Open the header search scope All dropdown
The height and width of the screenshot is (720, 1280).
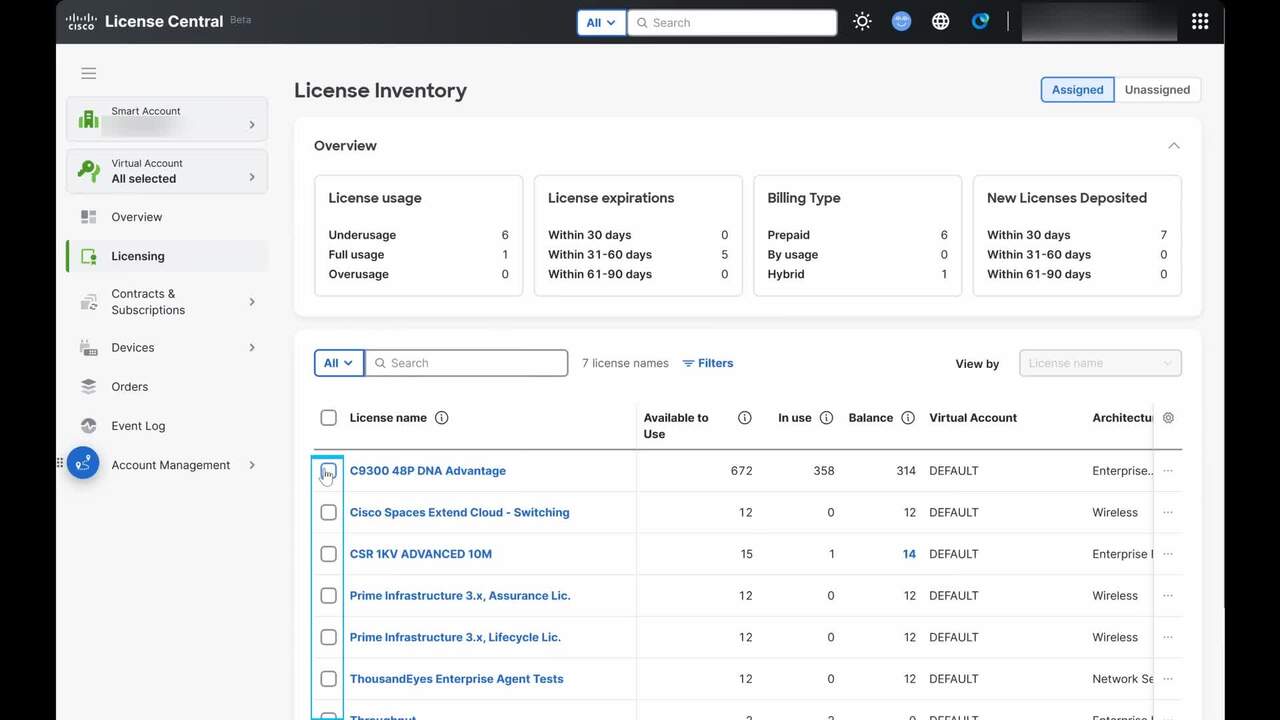click(601, 22)
